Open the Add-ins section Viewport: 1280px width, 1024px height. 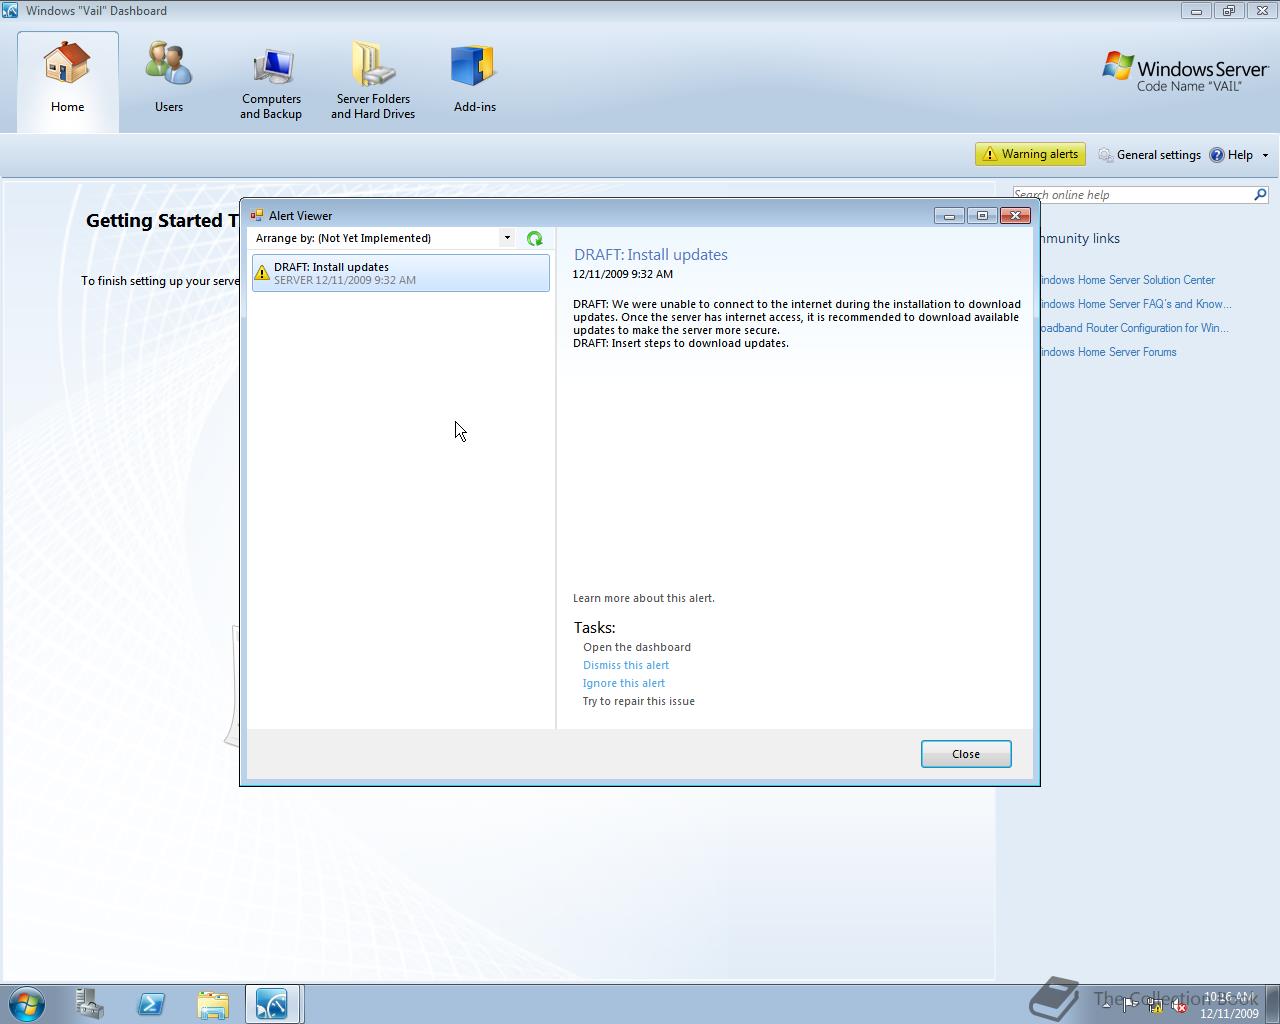(475, 80)
